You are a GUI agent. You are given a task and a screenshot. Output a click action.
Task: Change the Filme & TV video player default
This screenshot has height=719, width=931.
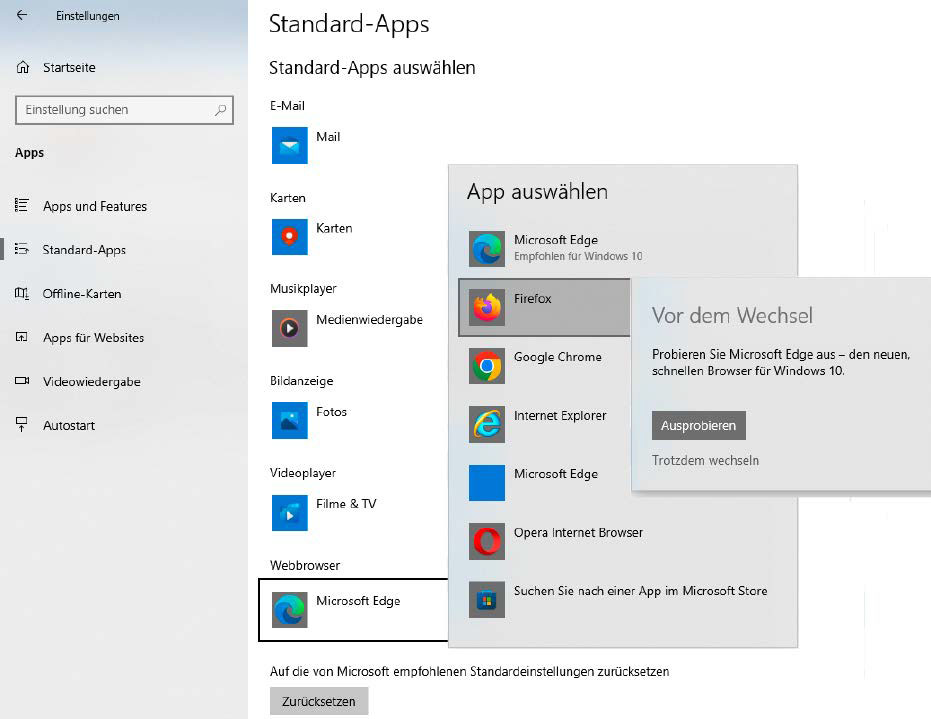click(346, 503)
